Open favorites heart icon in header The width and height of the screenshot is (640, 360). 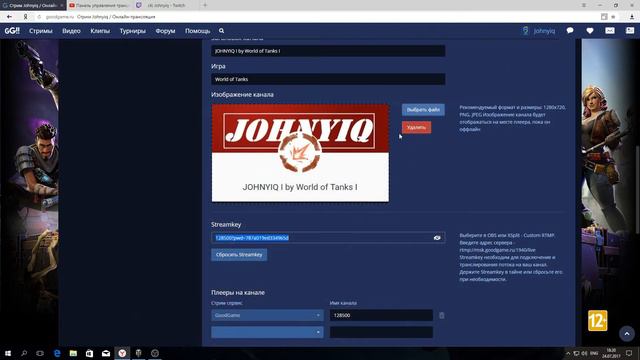point(590,31)
